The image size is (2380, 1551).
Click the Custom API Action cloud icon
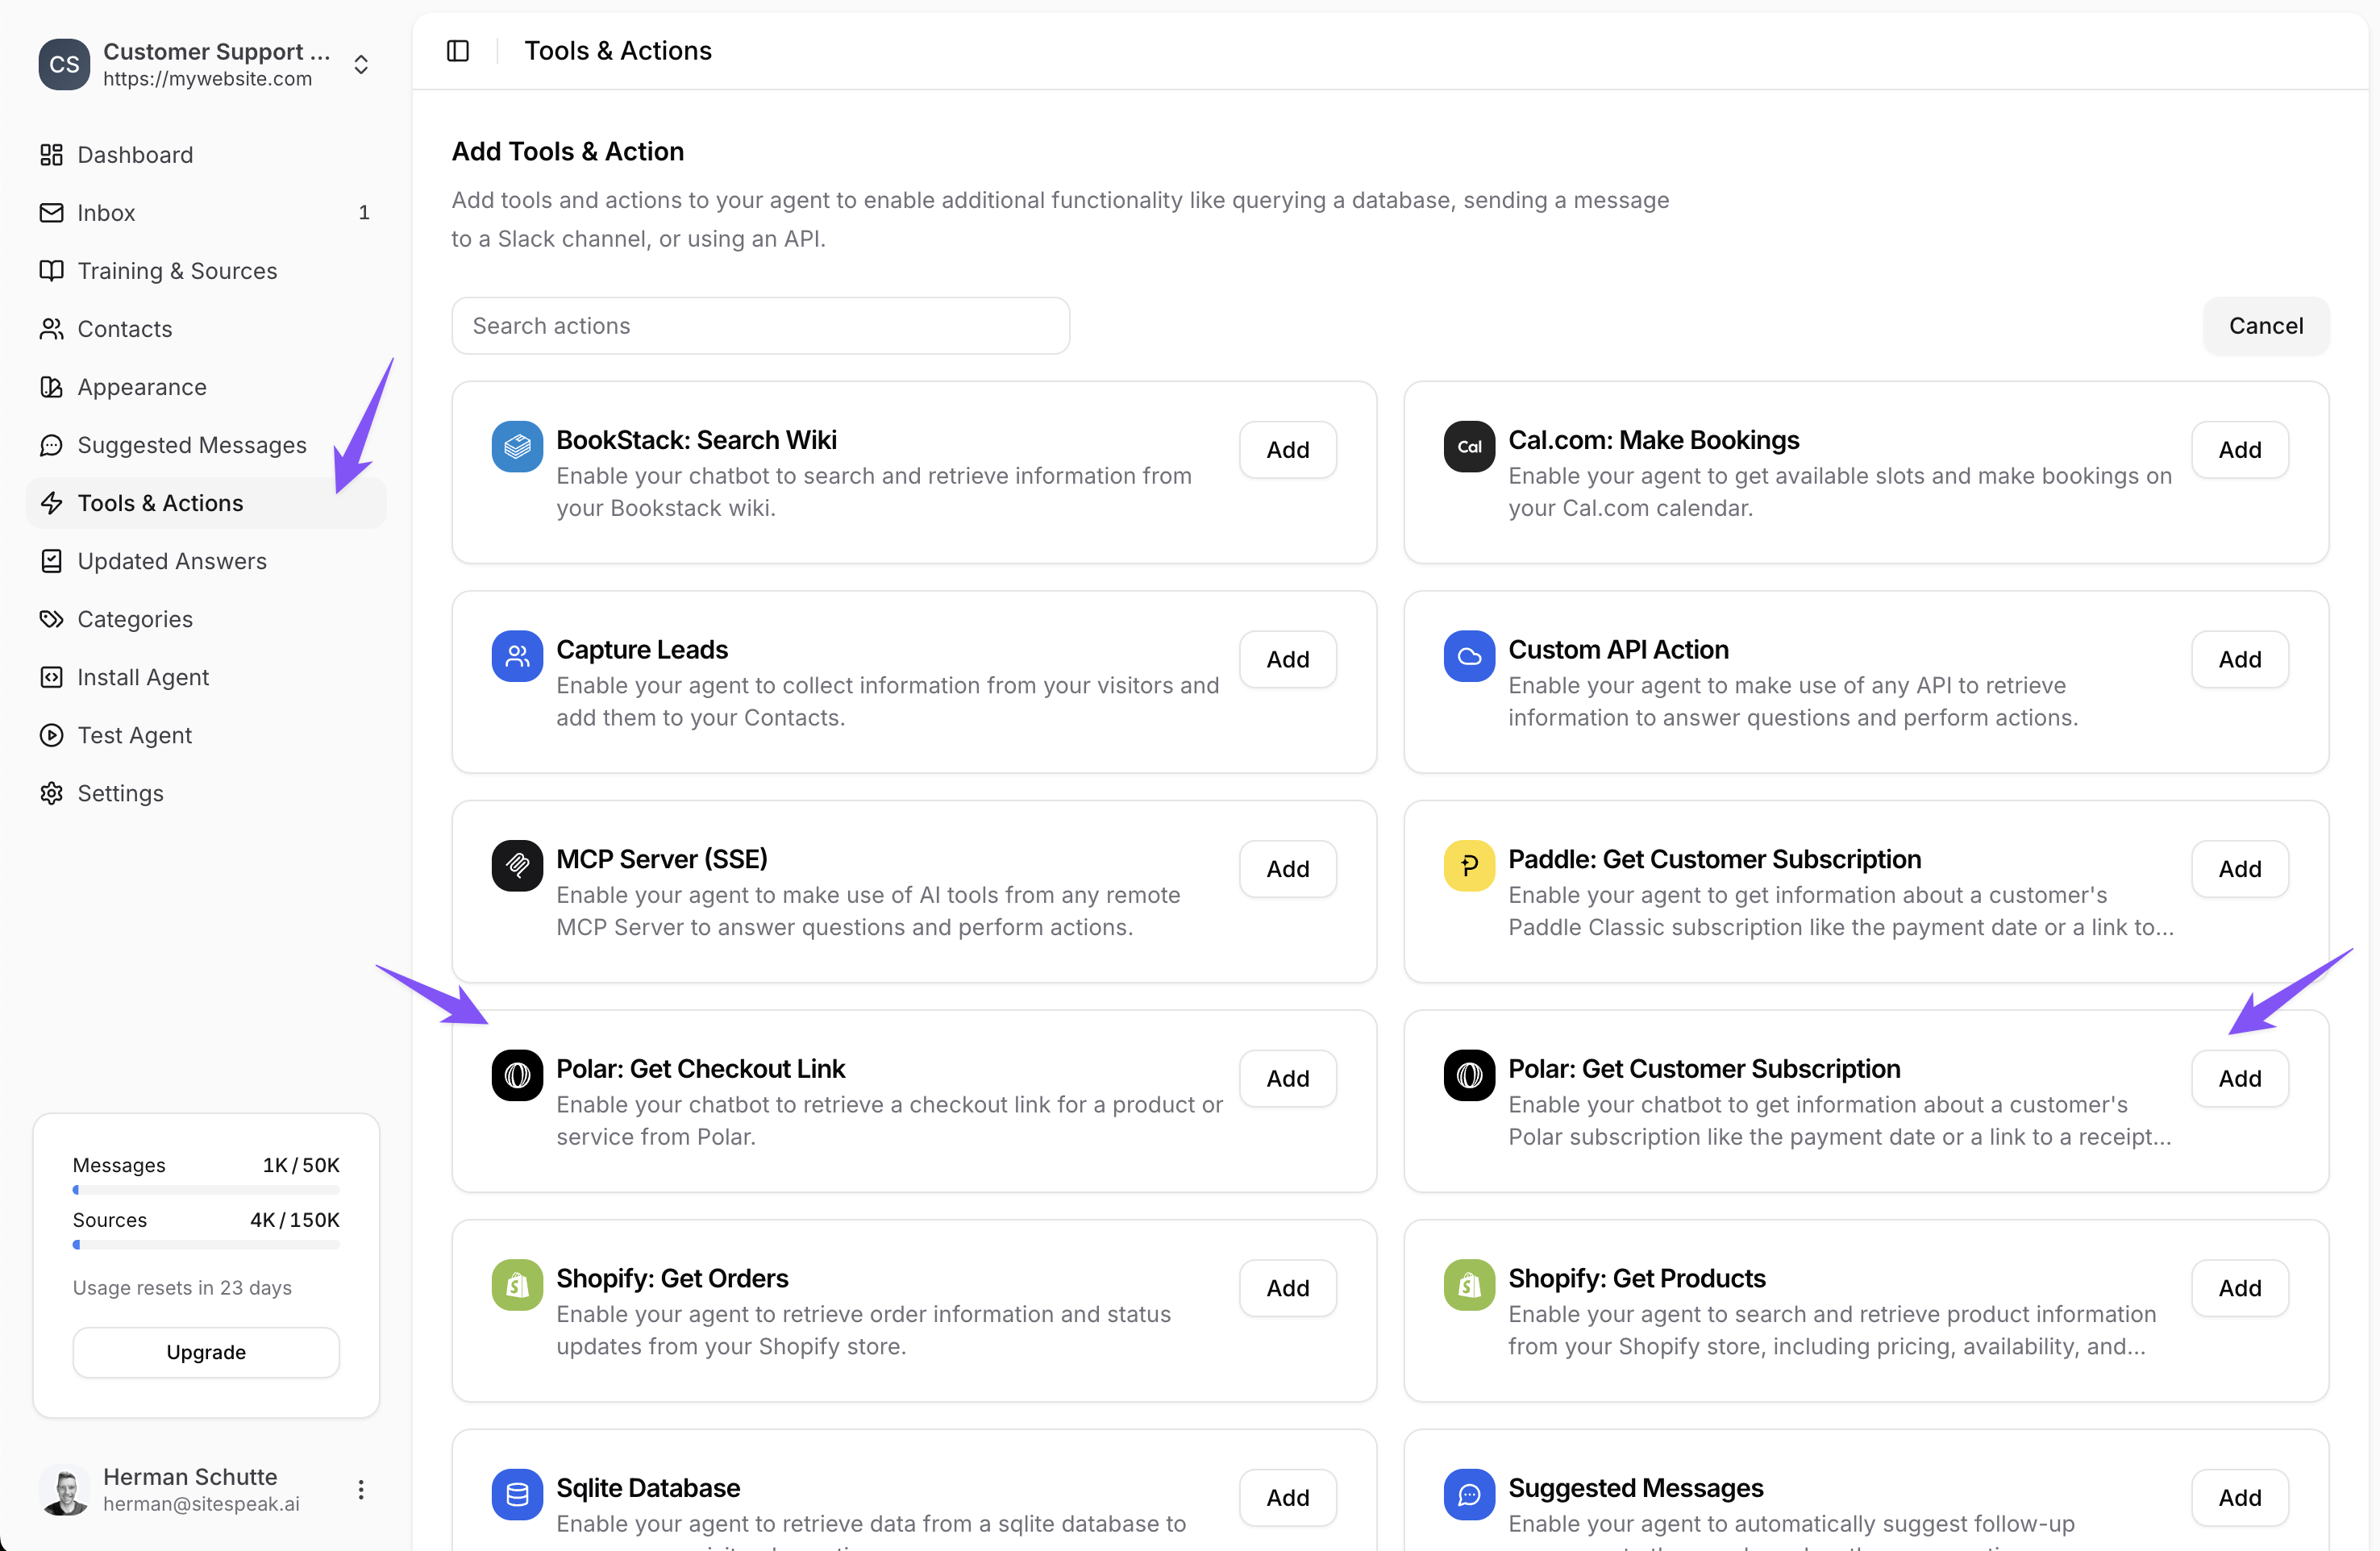click(1468, 656)
